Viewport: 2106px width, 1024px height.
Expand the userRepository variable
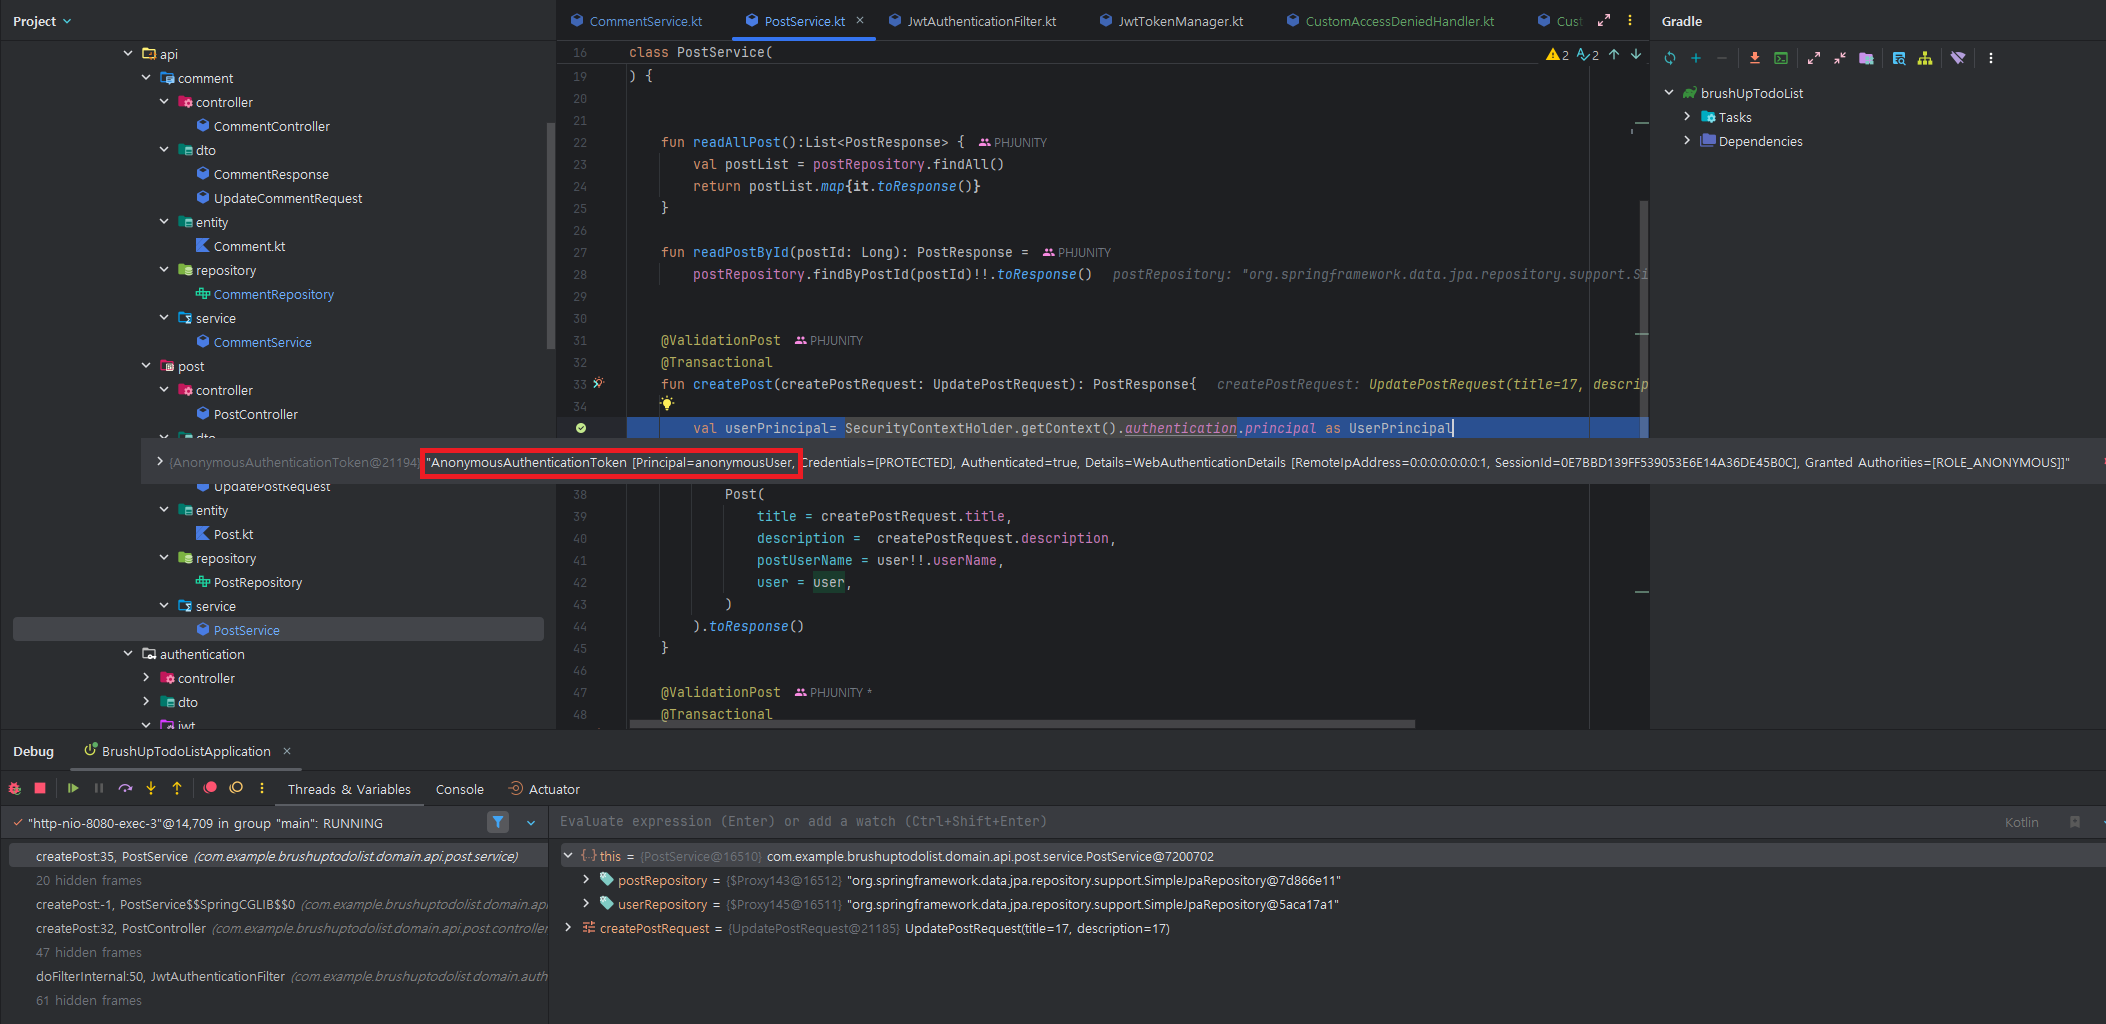[x=586, y=904]
